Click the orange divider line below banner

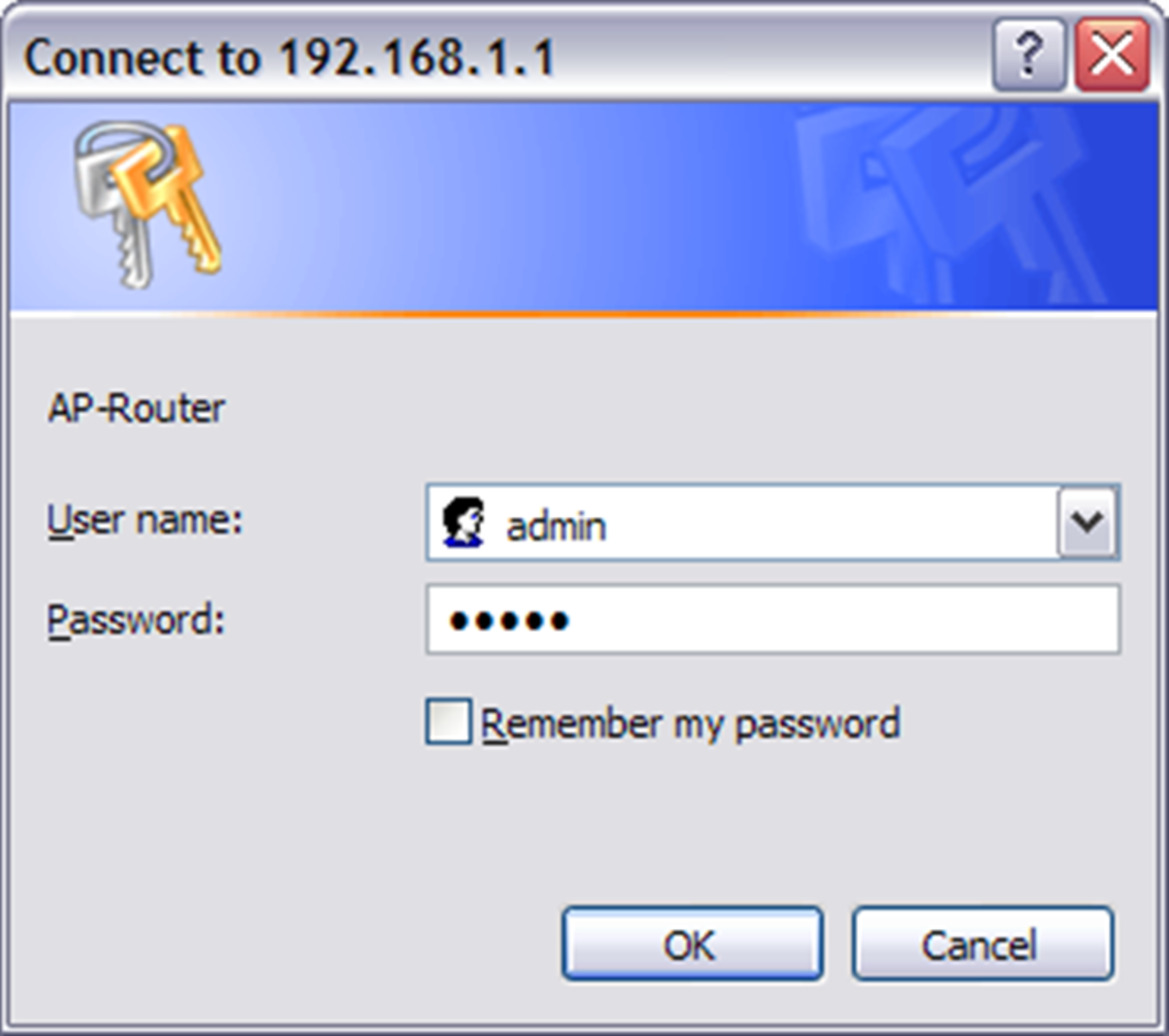(583, 315)
